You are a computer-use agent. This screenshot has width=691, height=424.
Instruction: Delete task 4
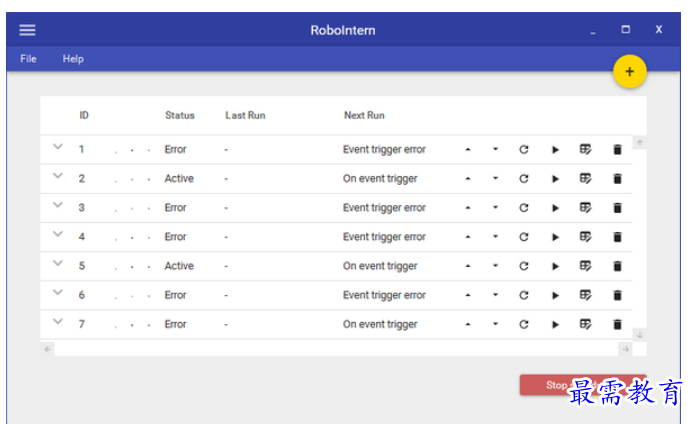(x=617, y=237)
